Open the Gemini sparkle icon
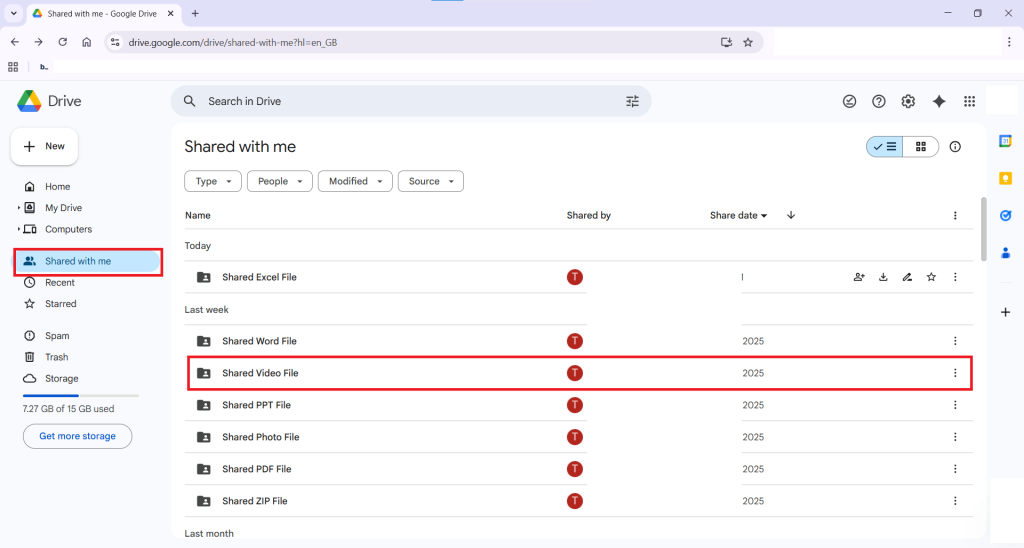This screenshot has height=548, width=1024. pyautogui.click(x=938, y=101)
